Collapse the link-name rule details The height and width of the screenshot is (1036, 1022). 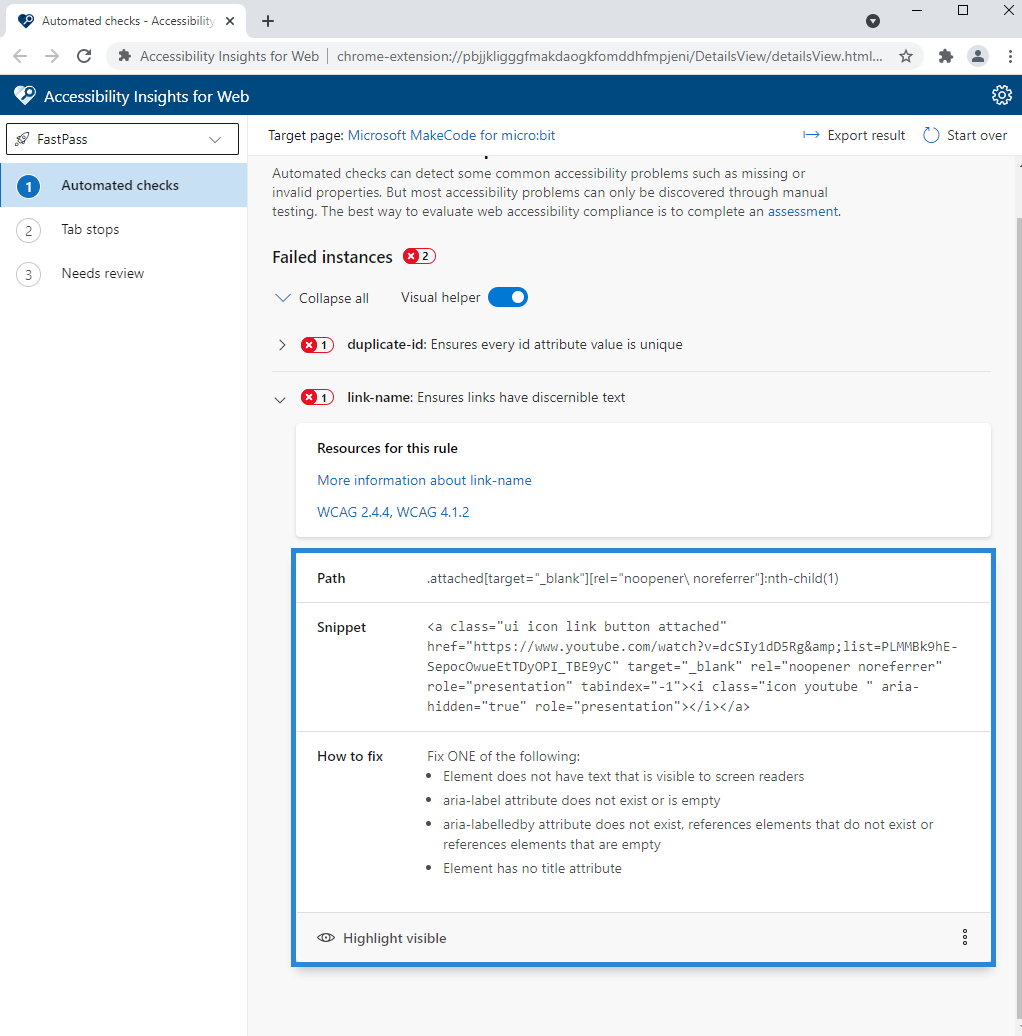[x=280, y=398]
